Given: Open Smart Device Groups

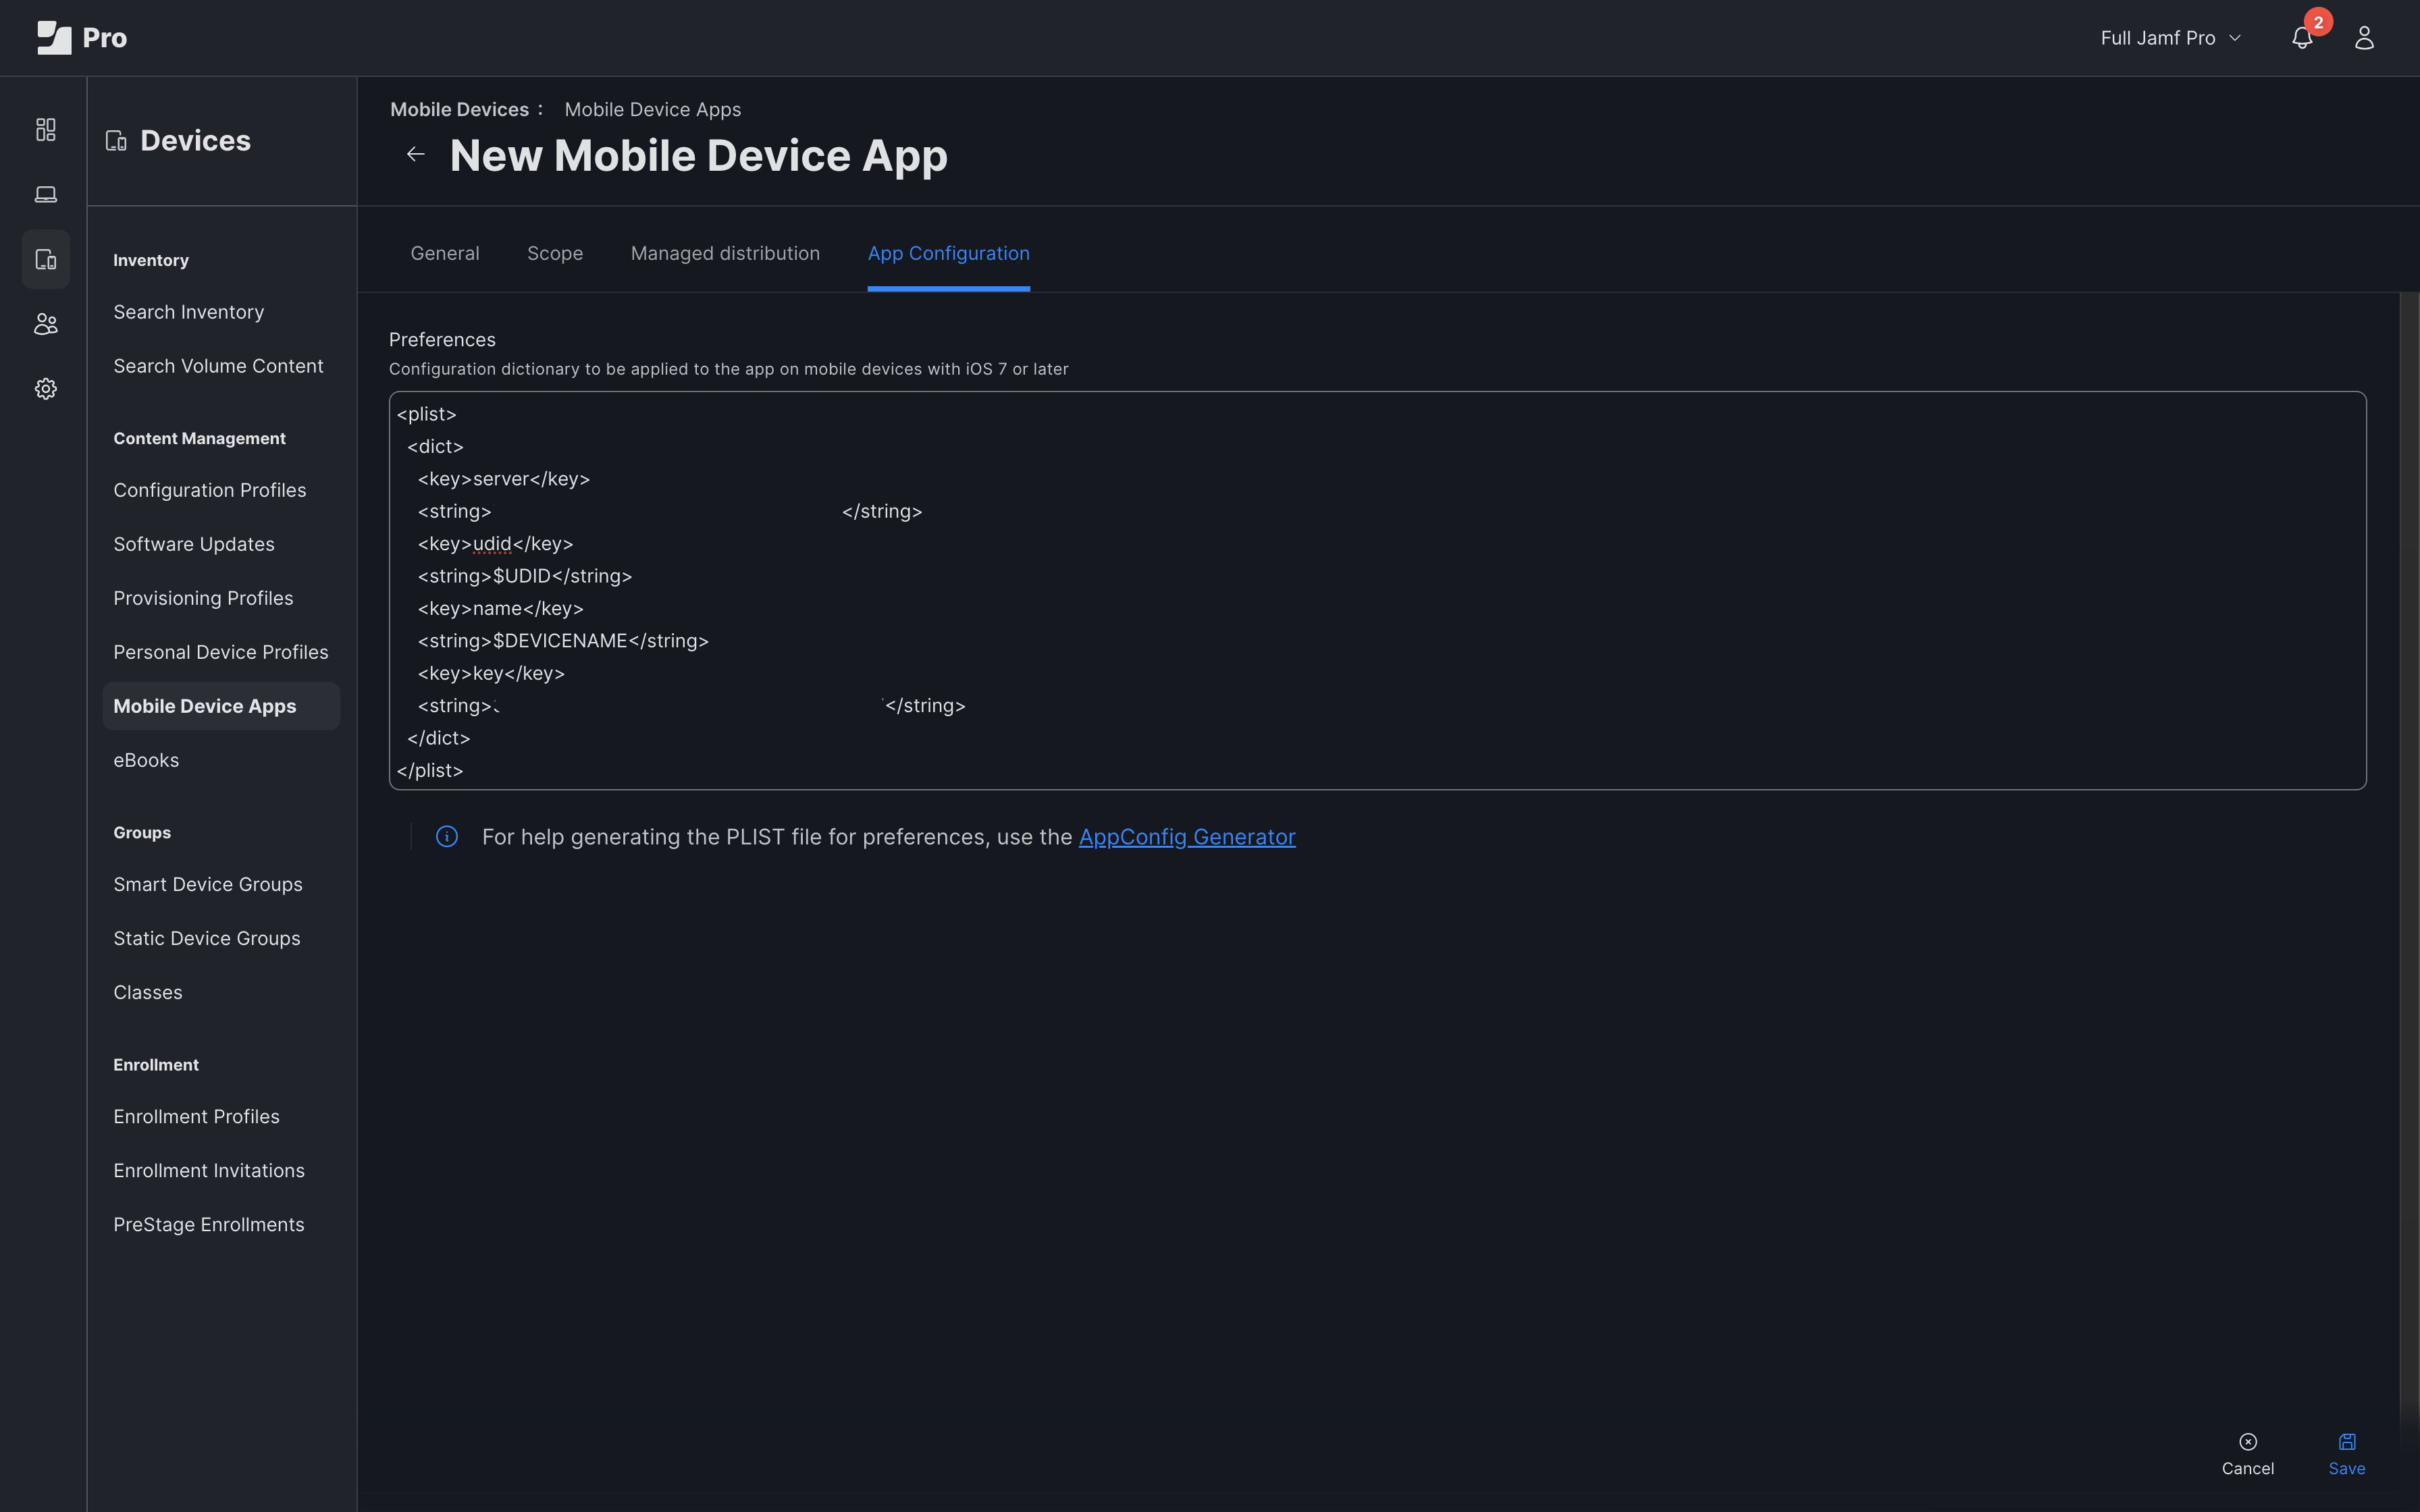Looking at the screenshot, I should tap(208, 884).
